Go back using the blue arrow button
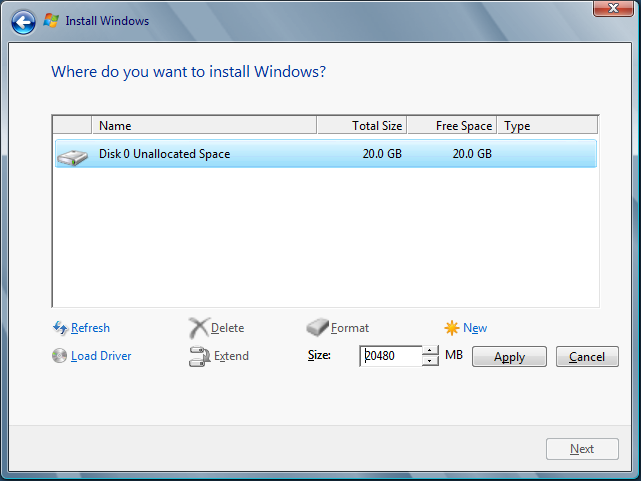 click(23, 22)
